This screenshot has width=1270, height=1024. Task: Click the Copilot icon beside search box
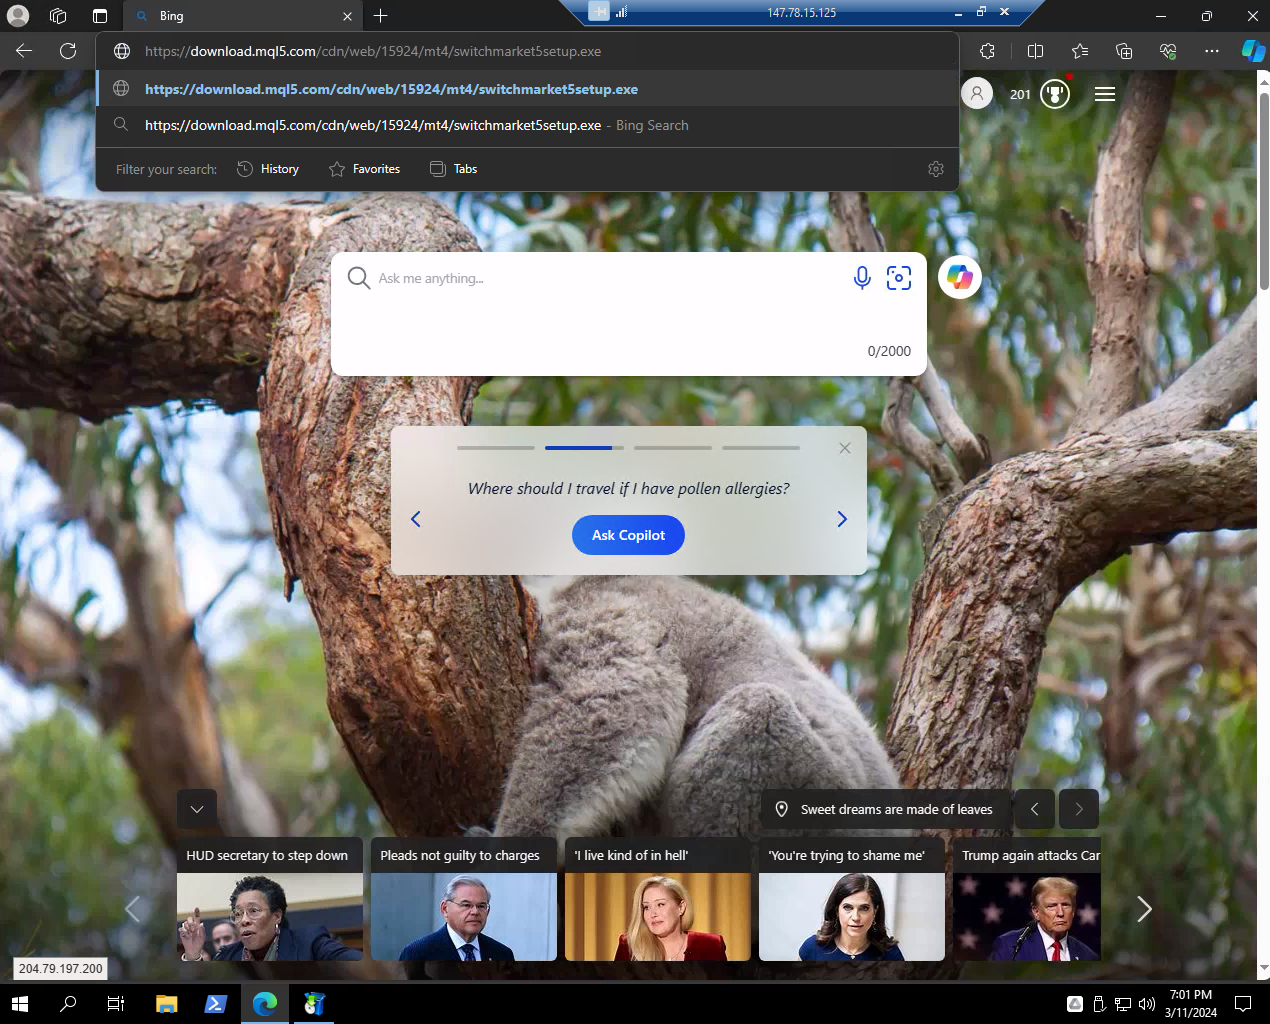coord(959,277)
